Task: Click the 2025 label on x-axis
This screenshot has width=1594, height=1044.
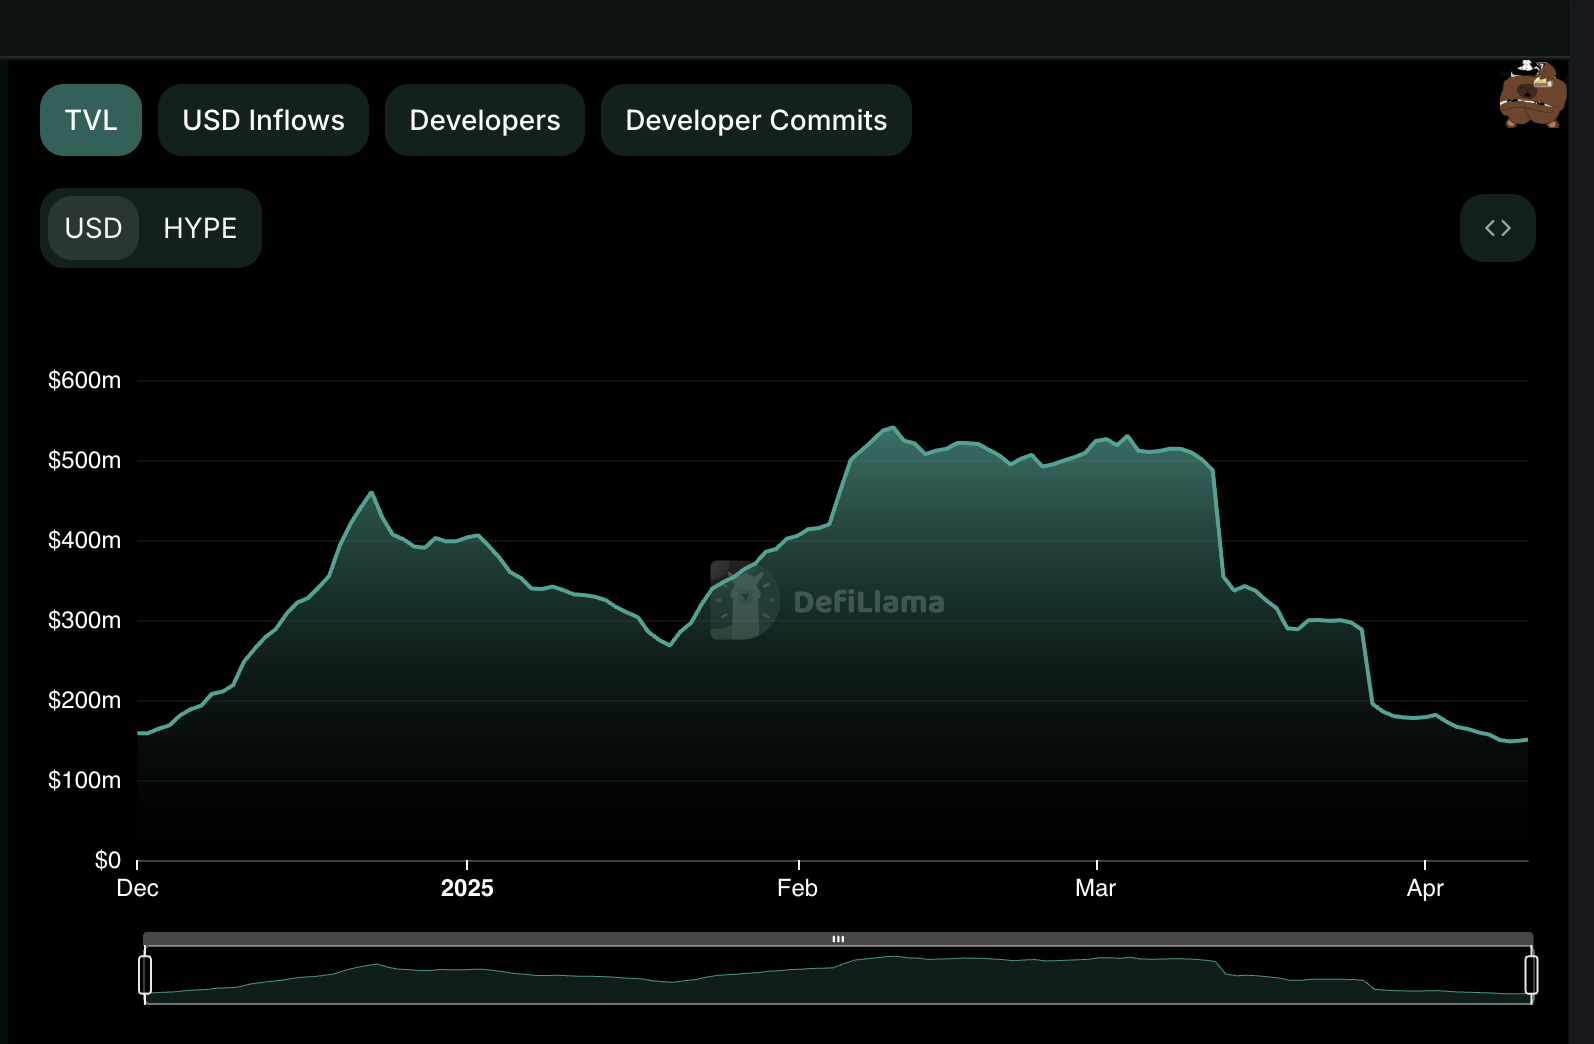Action: click(x=467, y=887)
